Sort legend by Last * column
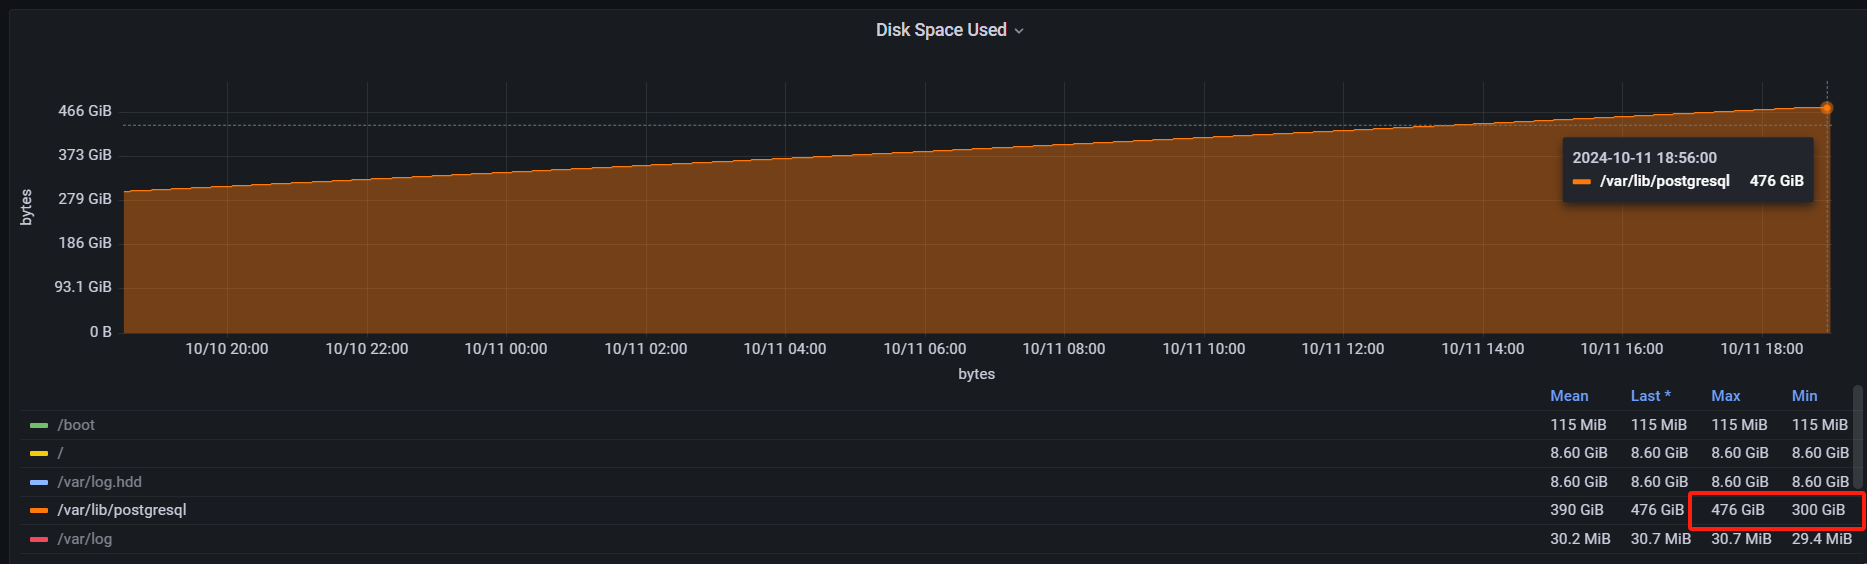This screenshot has height=564, width=1867. [1650, 396]
